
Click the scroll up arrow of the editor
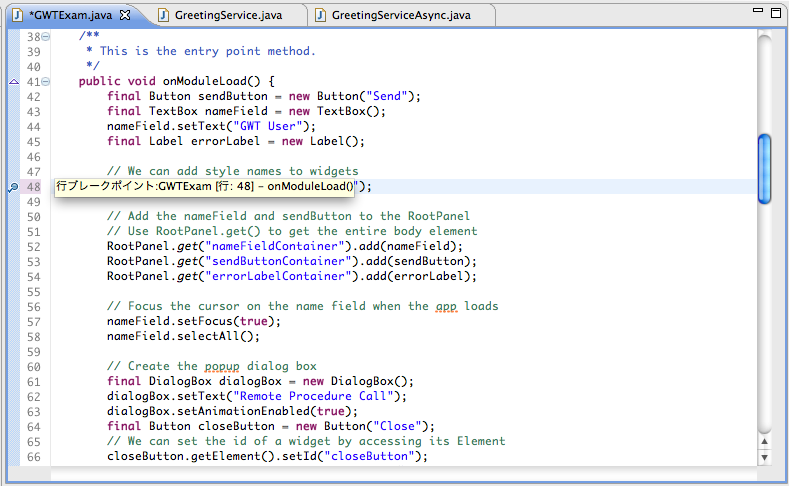tap(765, 441)
